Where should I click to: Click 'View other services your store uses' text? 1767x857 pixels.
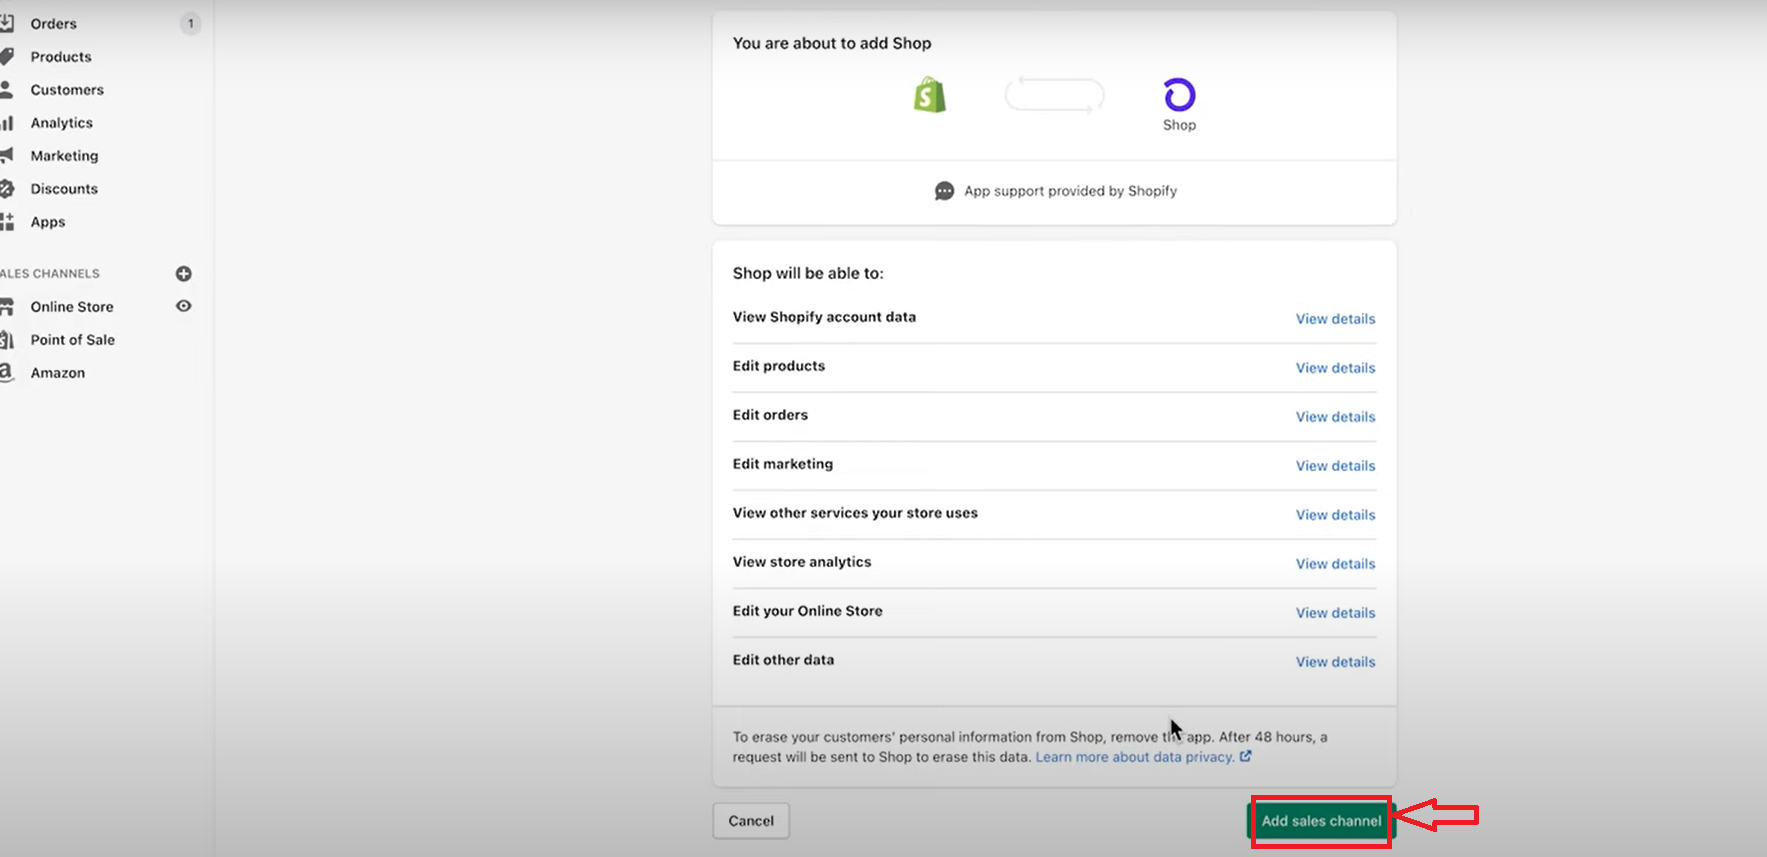point(855,513)
